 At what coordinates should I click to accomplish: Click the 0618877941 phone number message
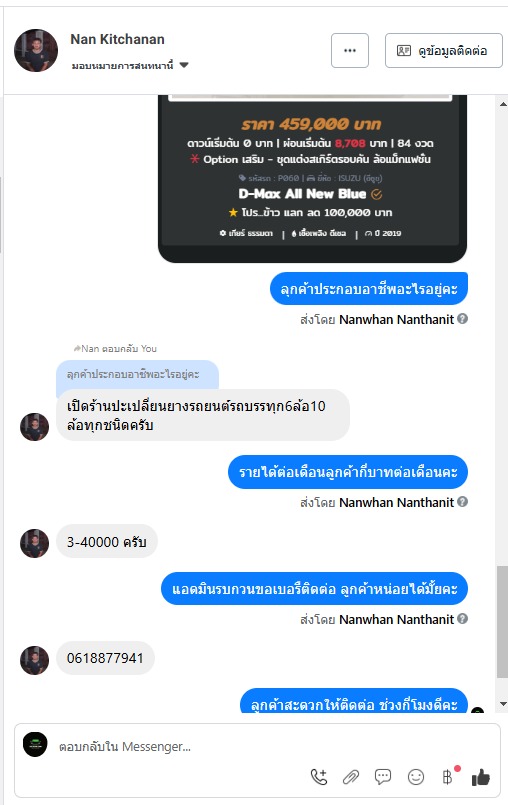click(105, 658)
